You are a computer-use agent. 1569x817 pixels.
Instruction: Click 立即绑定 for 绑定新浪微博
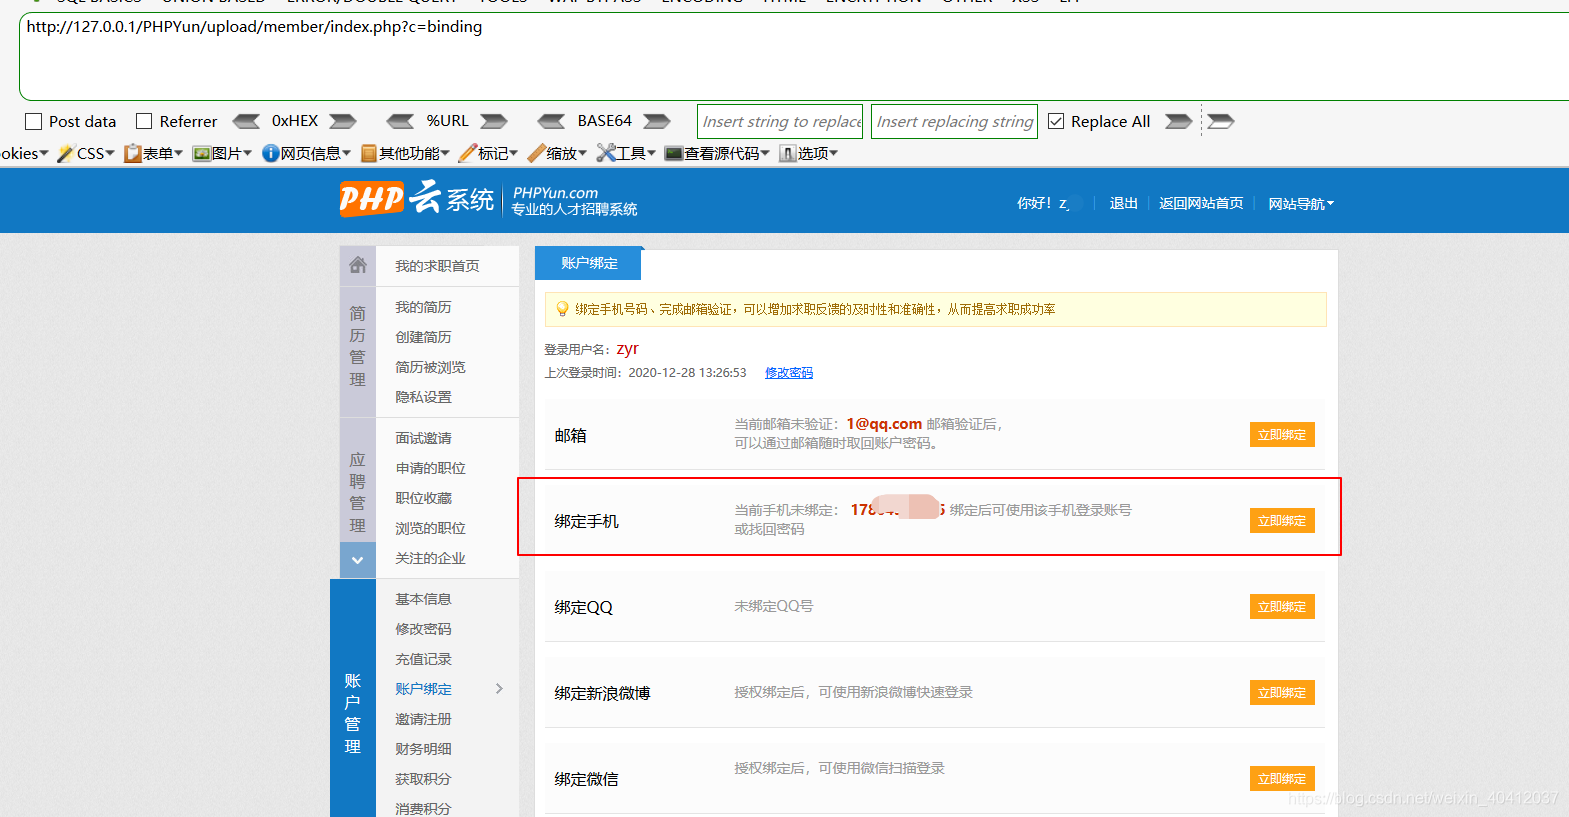click(x=1282, y=693)
